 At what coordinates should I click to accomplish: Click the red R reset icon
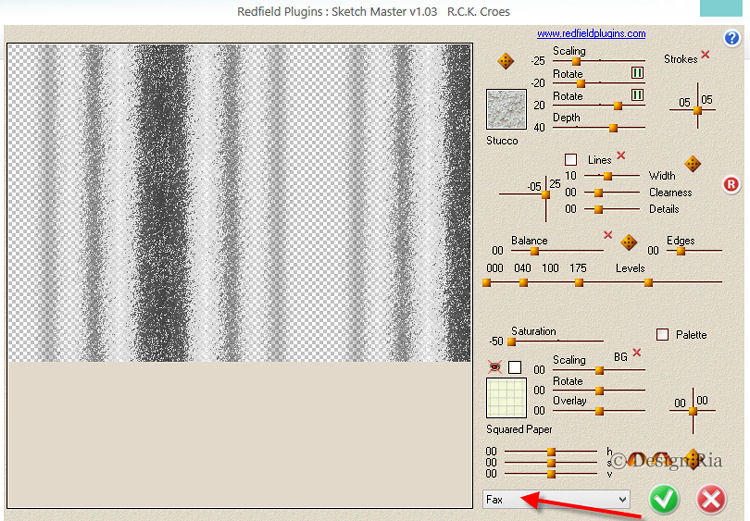click(x=731, y=184)
